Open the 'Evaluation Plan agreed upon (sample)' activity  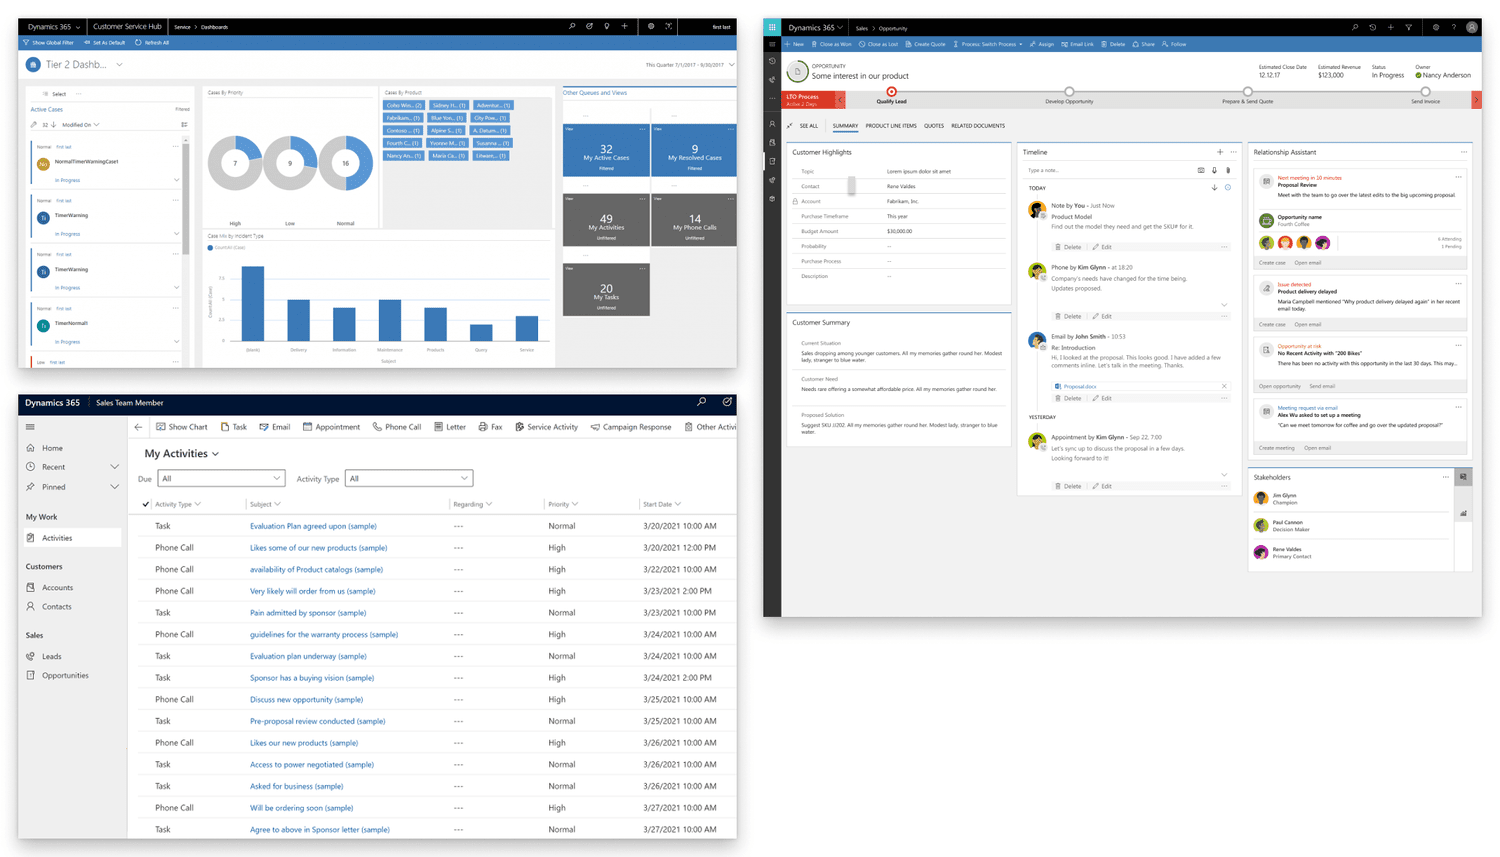(313, 526)
